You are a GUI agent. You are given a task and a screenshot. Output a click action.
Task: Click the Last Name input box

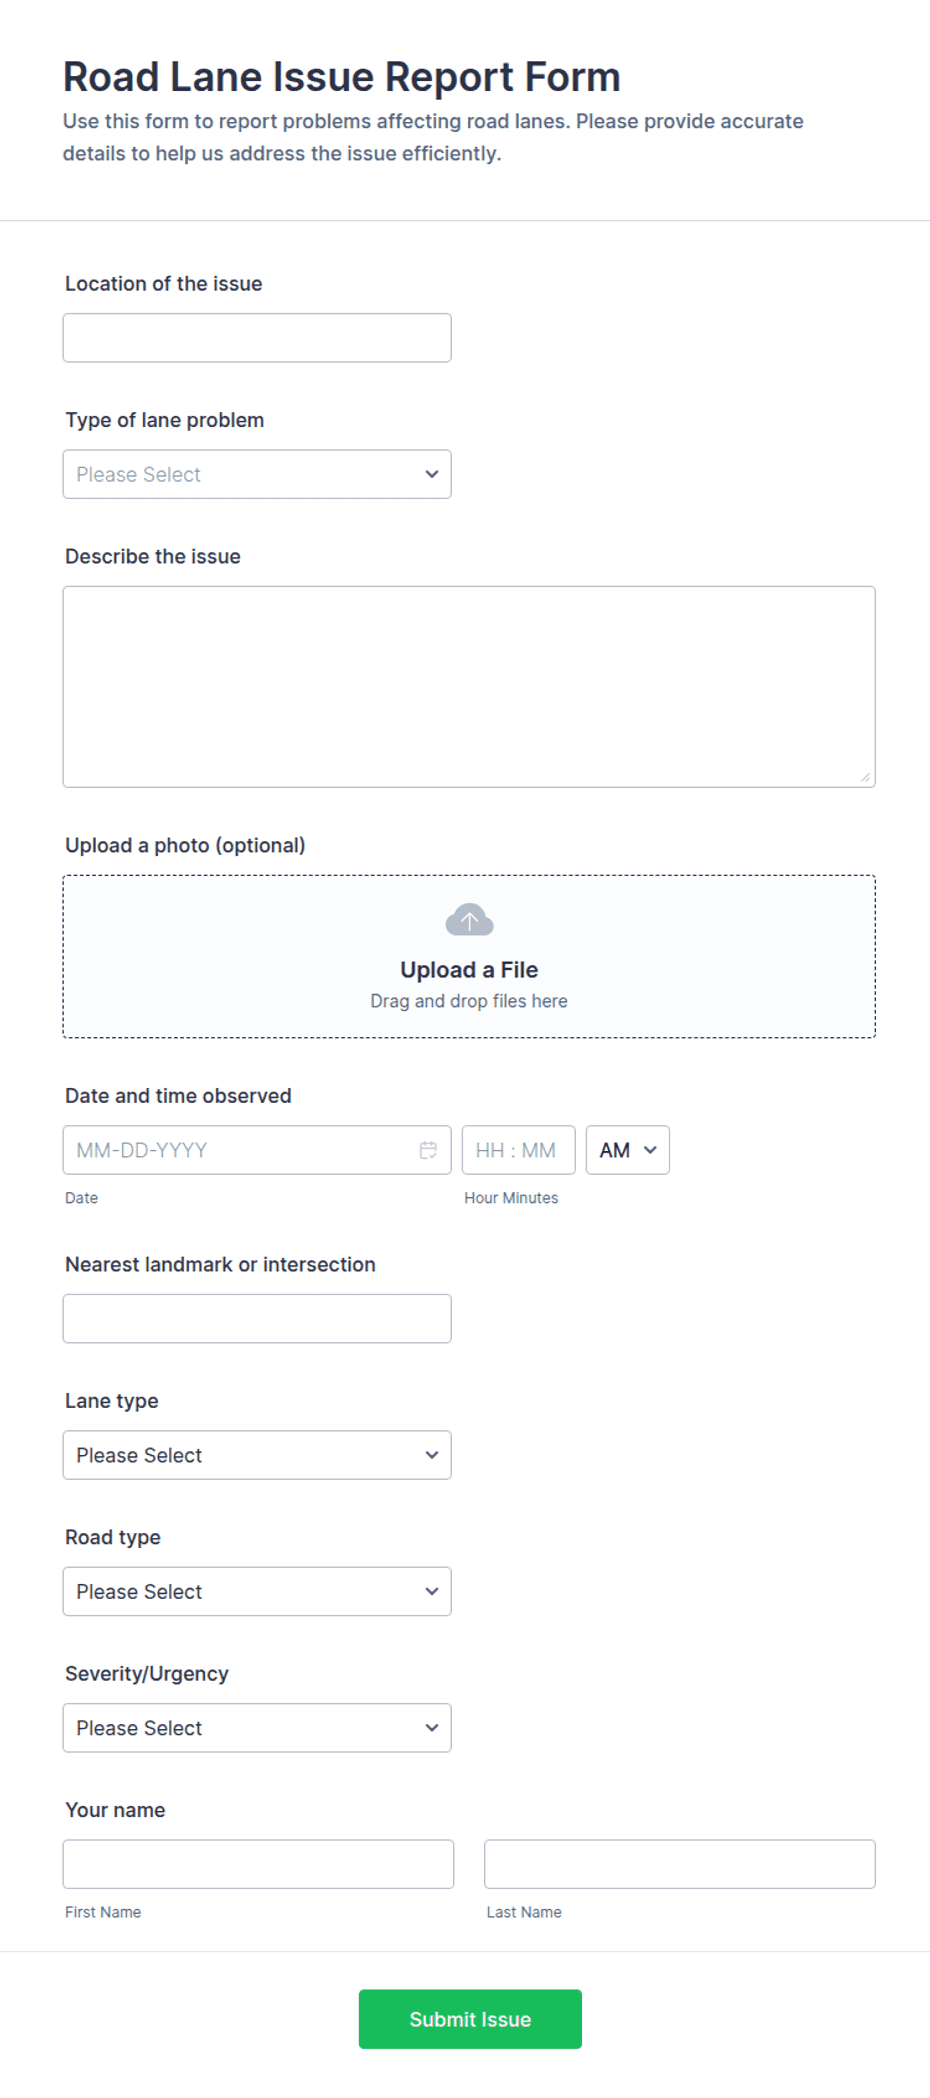(680, 1864)
